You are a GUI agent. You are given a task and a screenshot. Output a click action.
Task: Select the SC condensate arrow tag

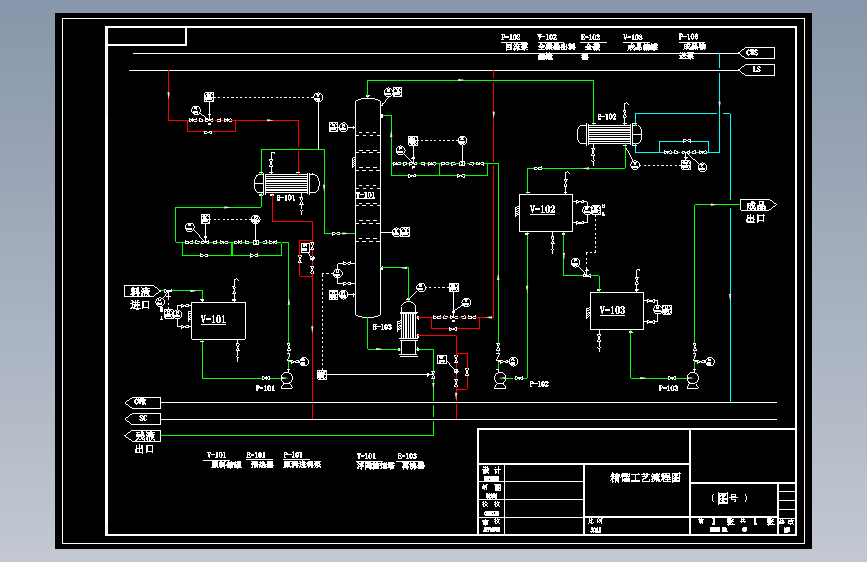(143, 419)
